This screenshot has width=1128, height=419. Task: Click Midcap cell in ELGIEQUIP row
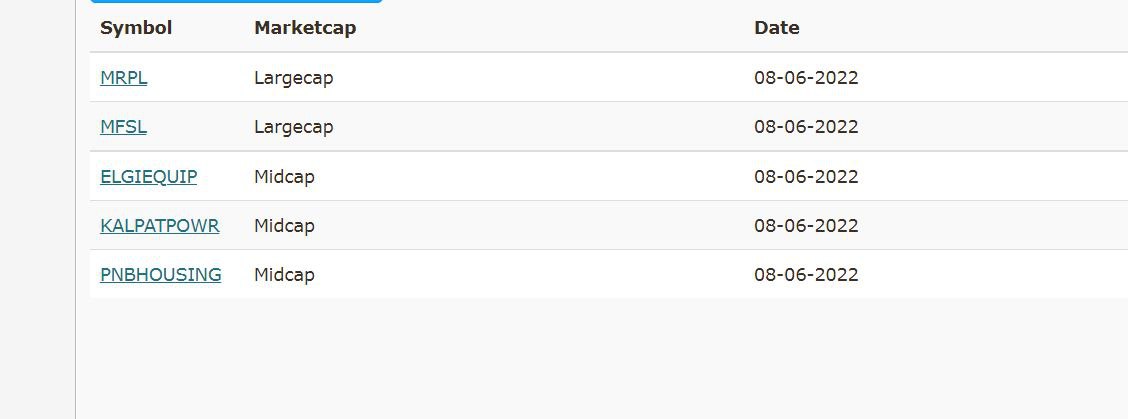(x=285, y=177)
